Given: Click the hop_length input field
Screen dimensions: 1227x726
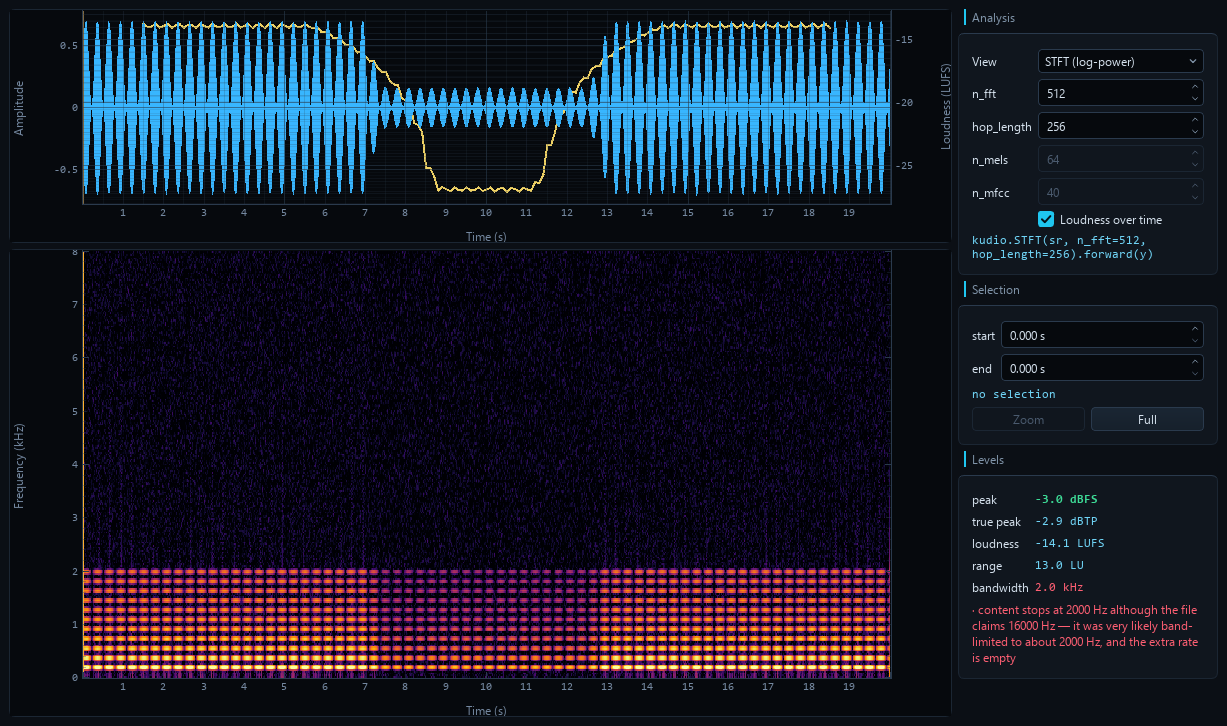Looking at the screenshot, I should pos(1120,125).
